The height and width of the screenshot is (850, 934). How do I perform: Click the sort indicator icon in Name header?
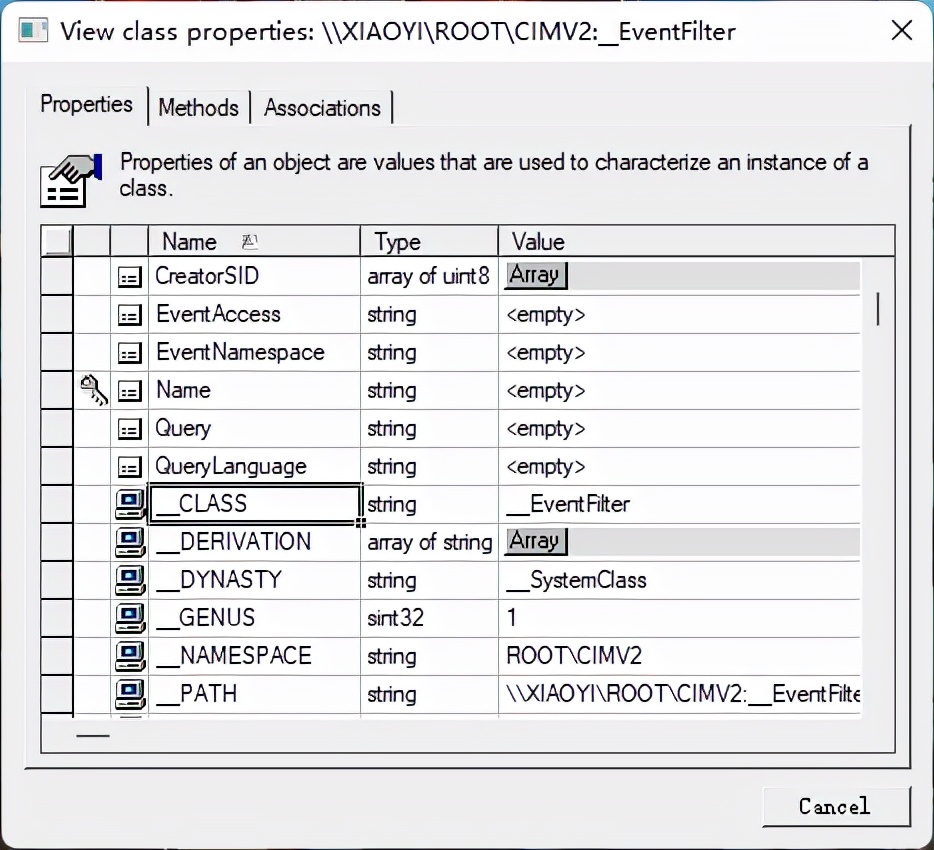tap(250, 241)
